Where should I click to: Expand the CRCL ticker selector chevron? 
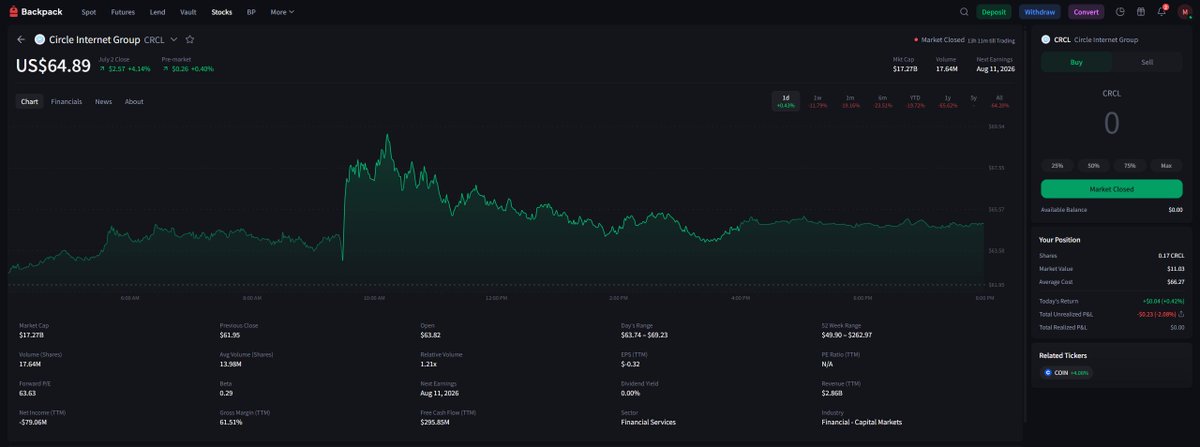pos(174,40)
